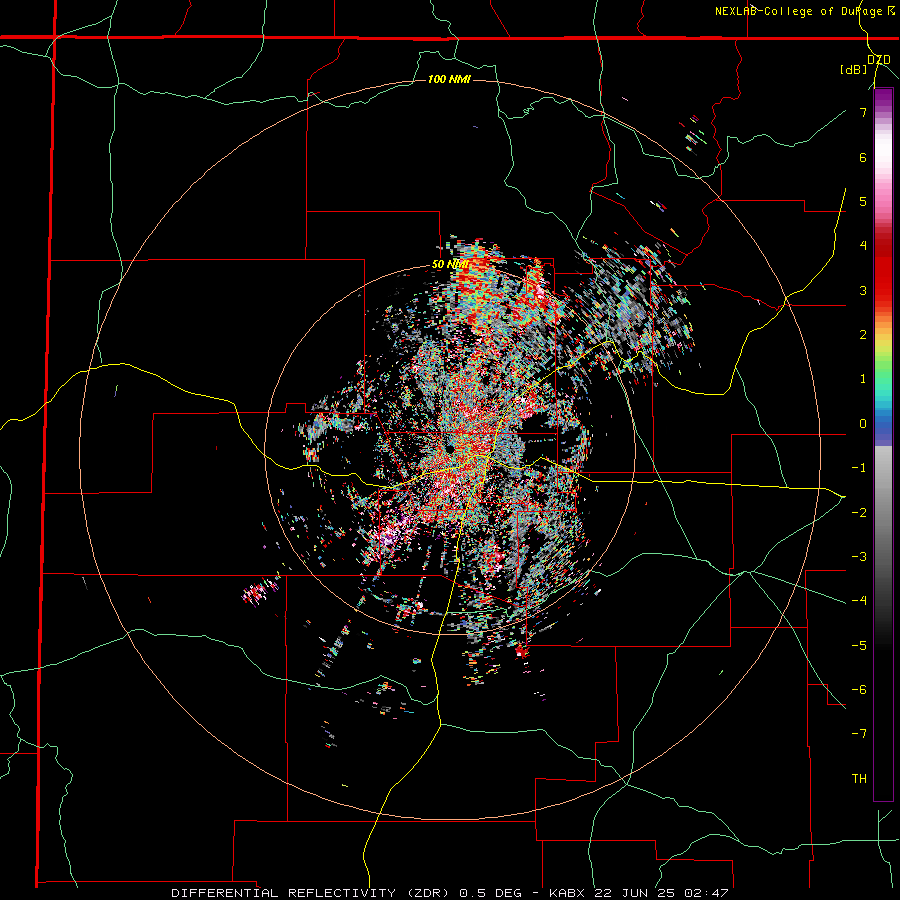The image size is (900, 900).
Task: Click the 50 NMI range ring label
Action: 450,265
